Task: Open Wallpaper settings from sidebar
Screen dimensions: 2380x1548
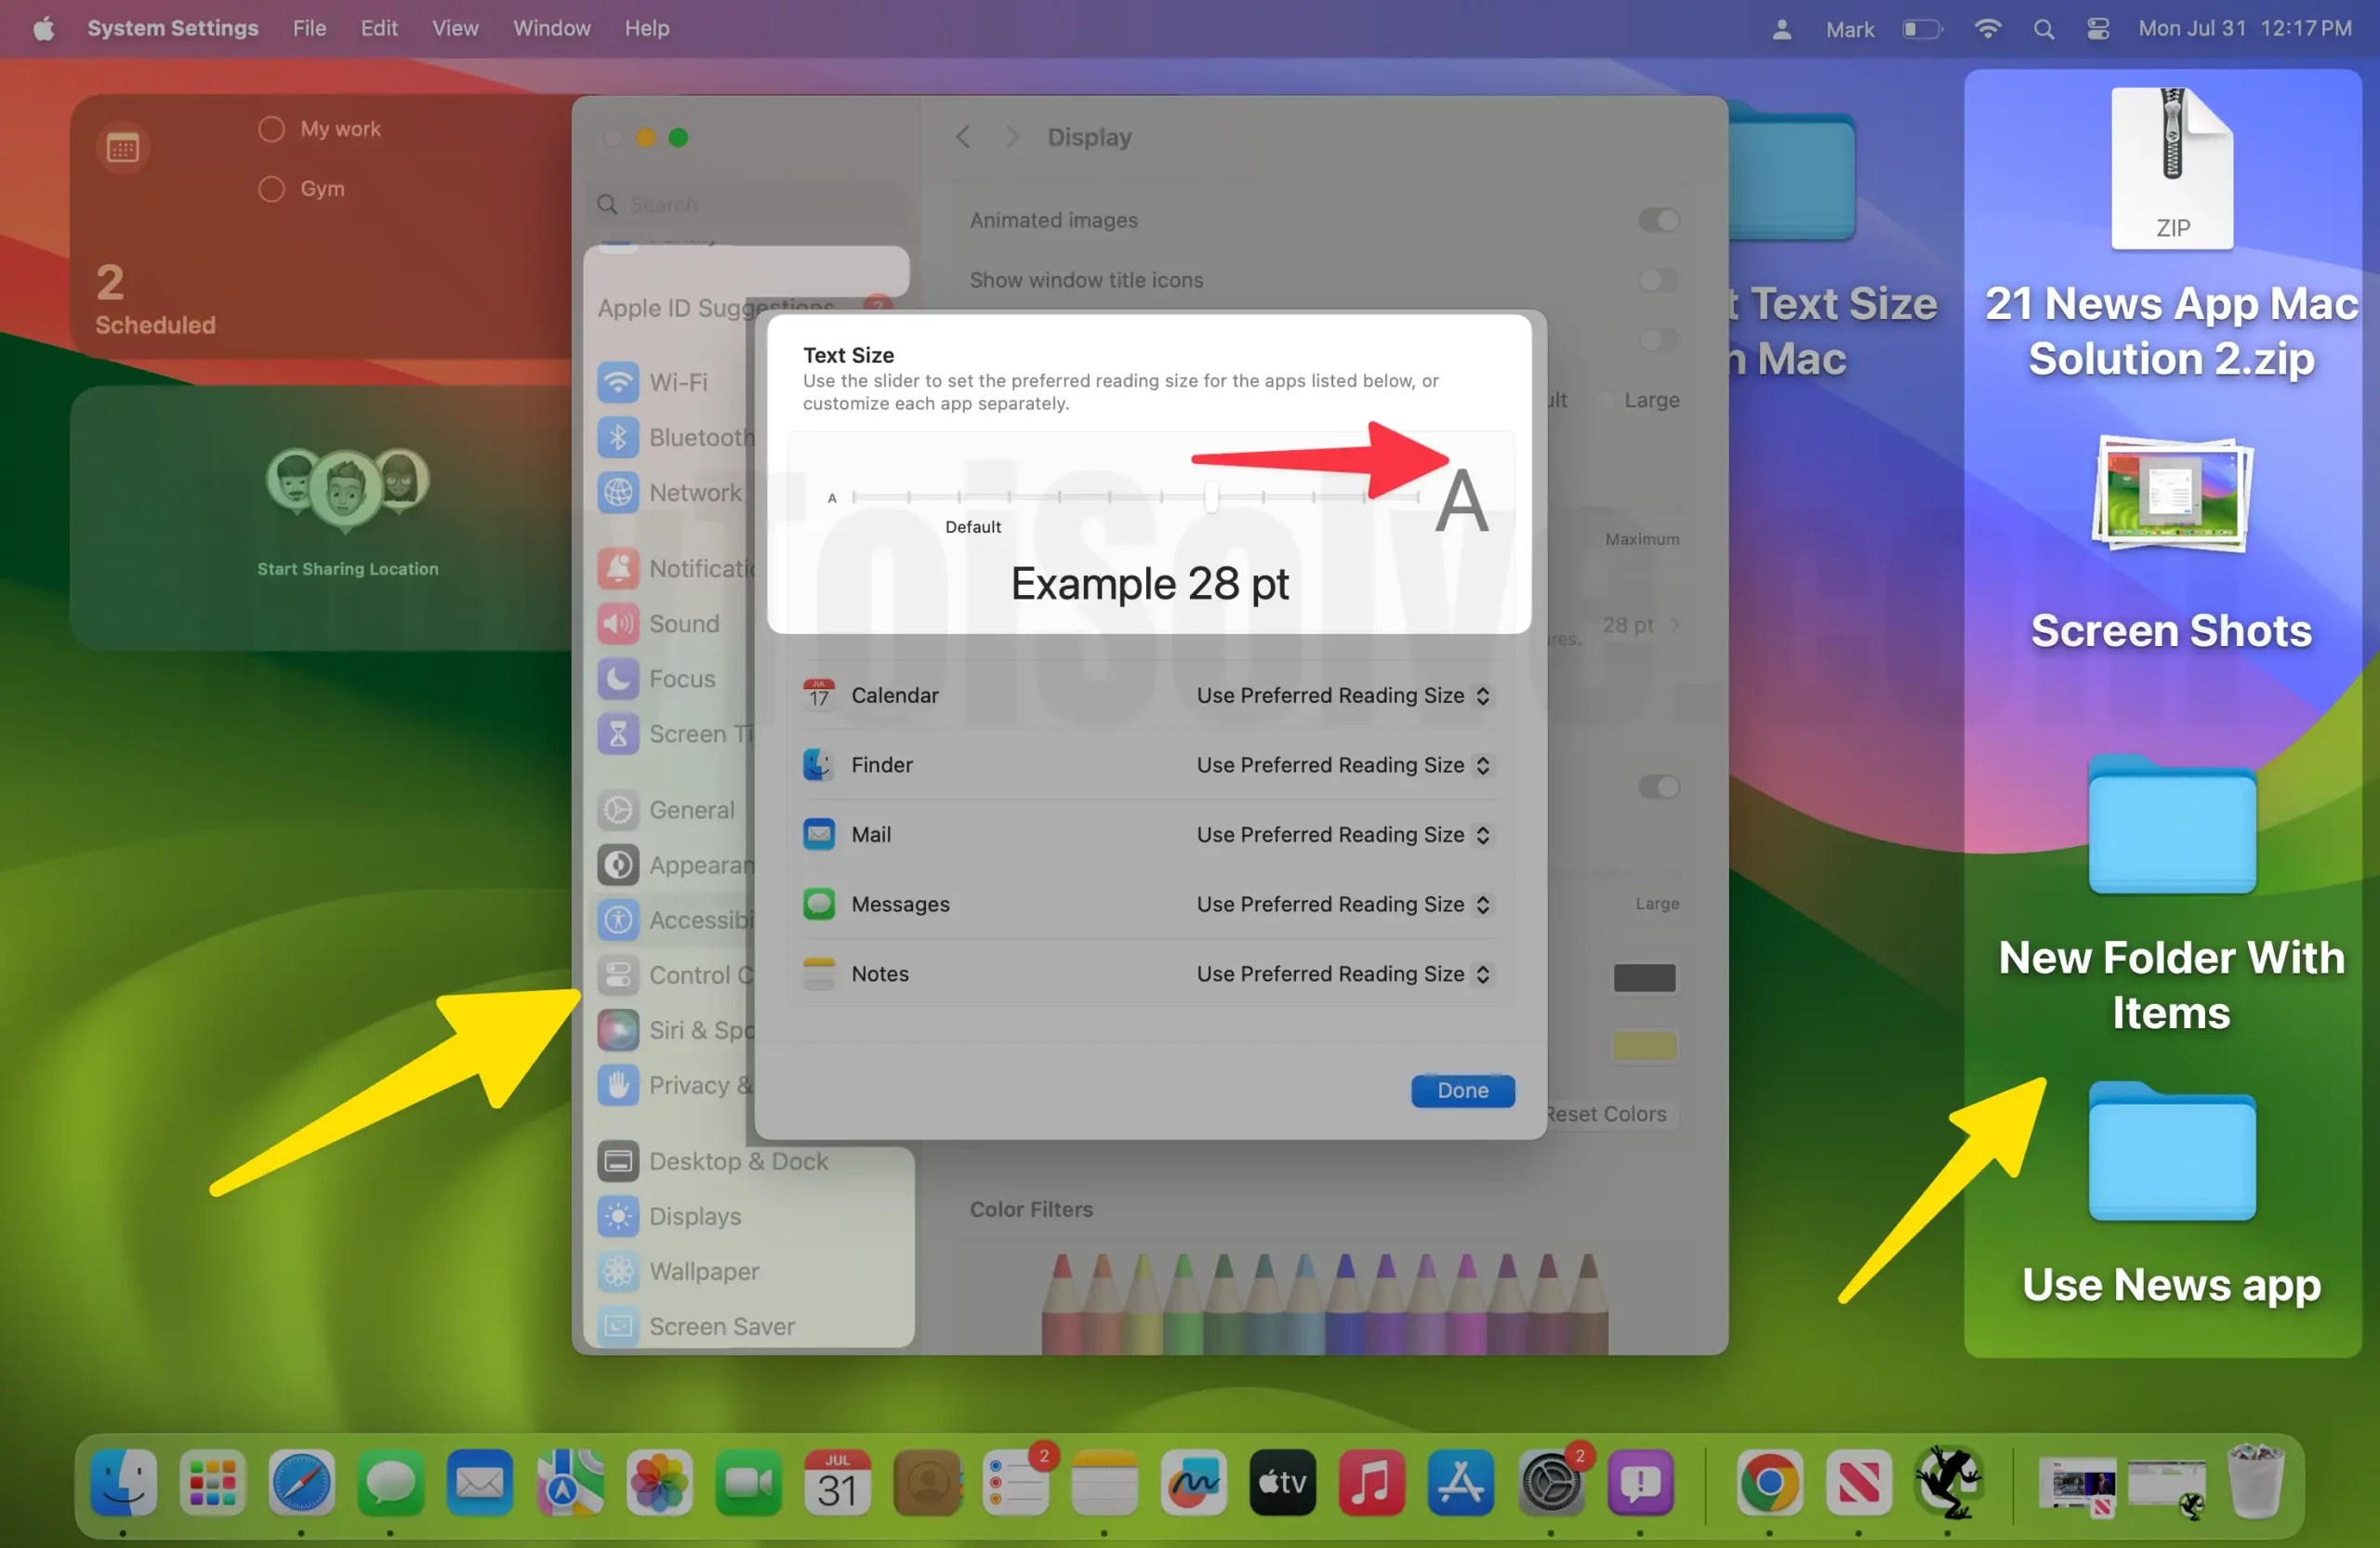Action: pos(703,1271)
